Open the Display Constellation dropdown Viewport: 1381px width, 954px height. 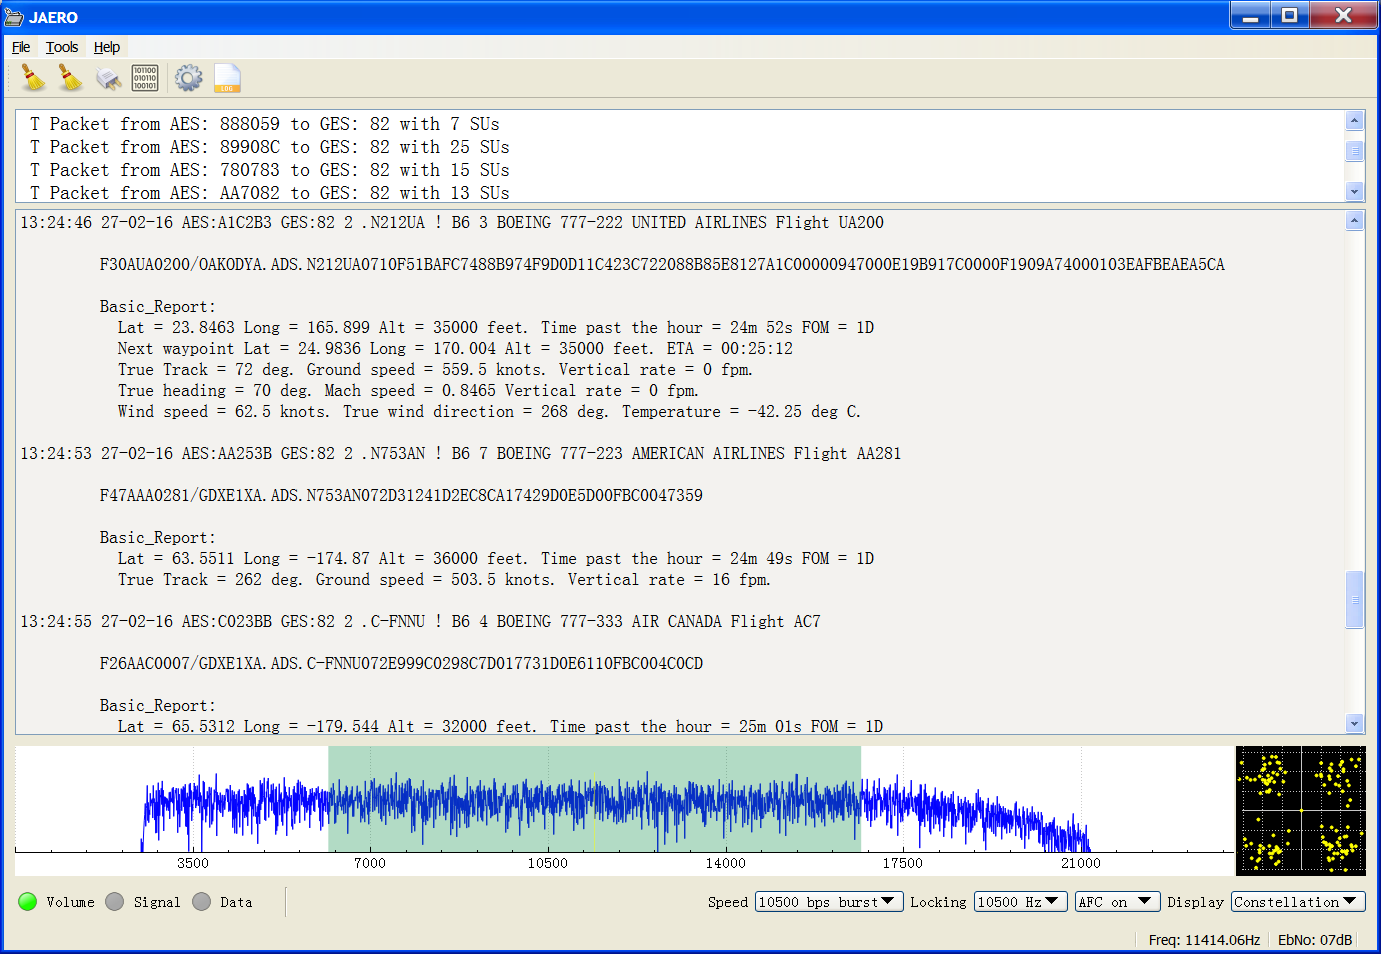point(1298,902)
